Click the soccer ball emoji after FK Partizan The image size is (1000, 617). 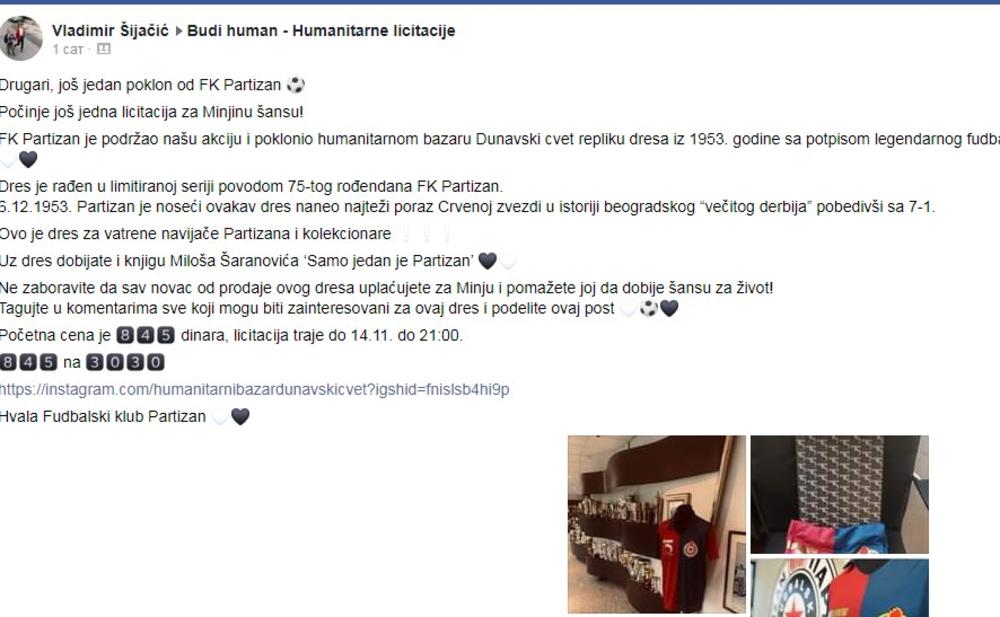point(295,85)
